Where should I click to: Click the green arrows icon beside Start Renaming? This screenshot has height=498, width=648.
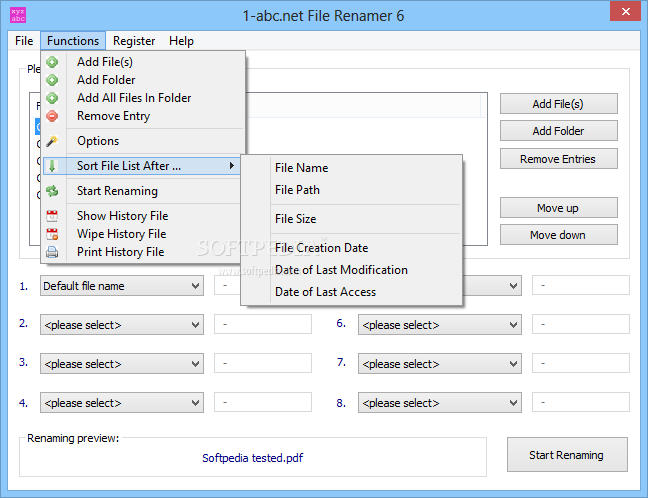click(x=52, y=191)
